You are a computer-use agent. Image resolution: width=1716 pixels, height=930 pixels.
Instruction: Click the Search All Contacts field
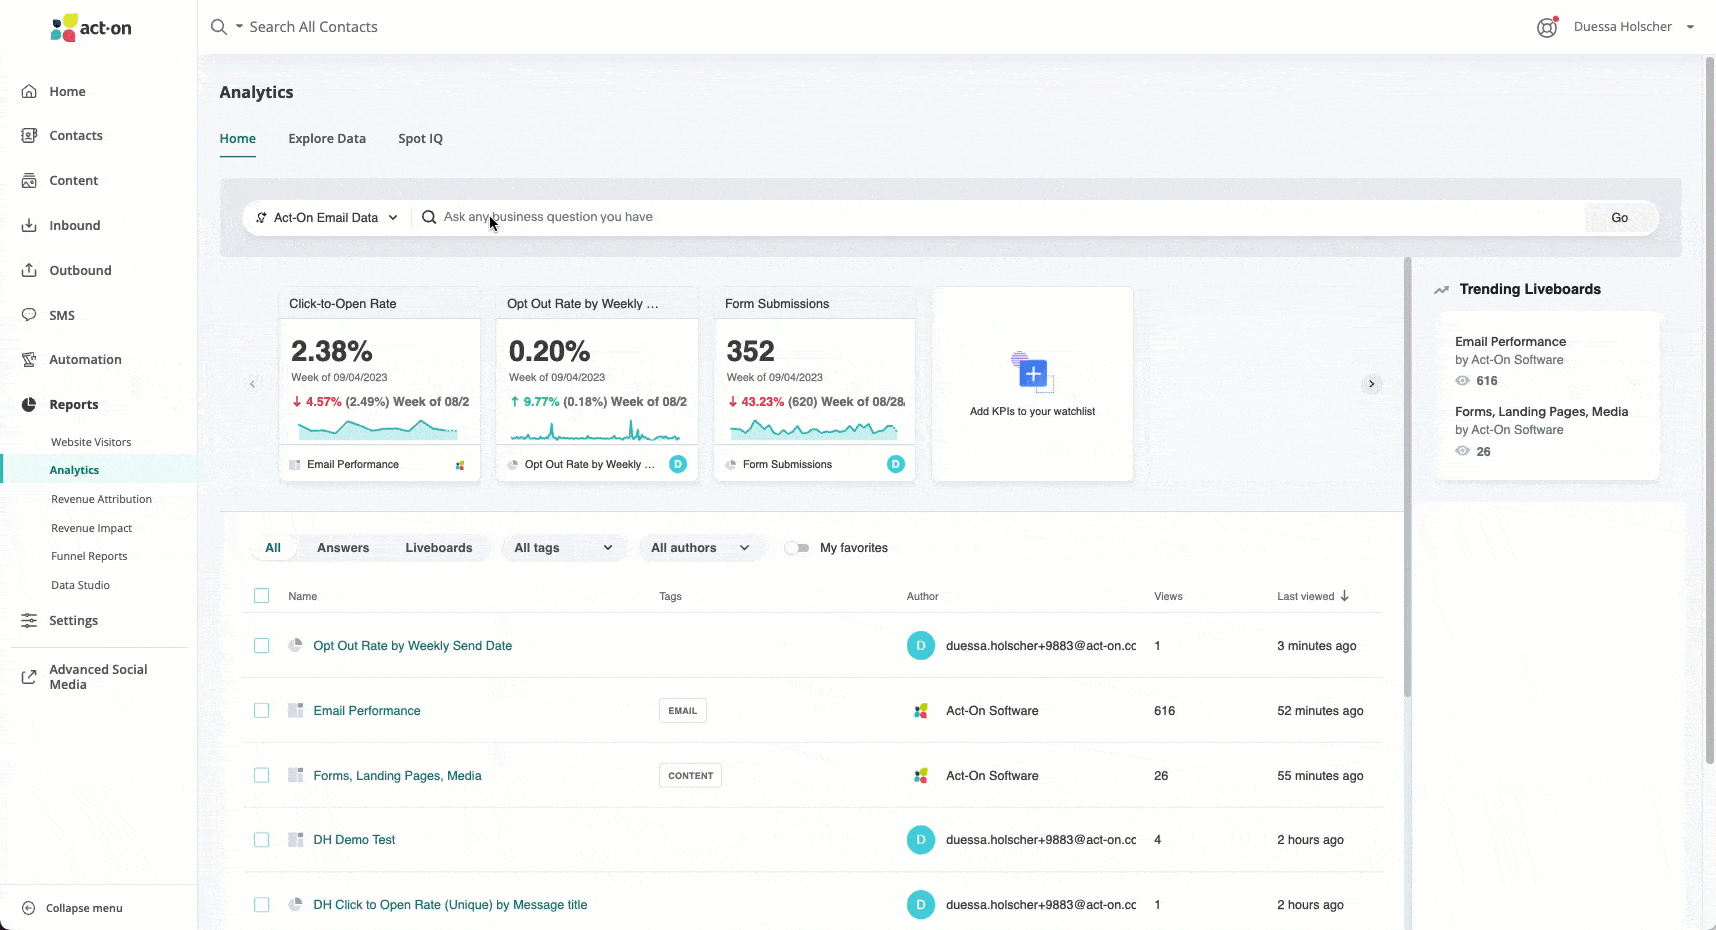(x=314, y=27)
